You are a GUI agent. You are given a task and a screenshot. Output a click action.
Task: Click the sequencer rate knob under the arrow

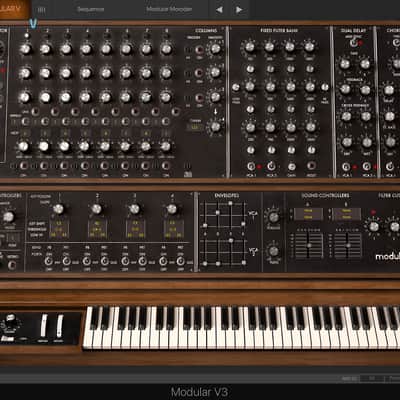[x=215, y=126]
